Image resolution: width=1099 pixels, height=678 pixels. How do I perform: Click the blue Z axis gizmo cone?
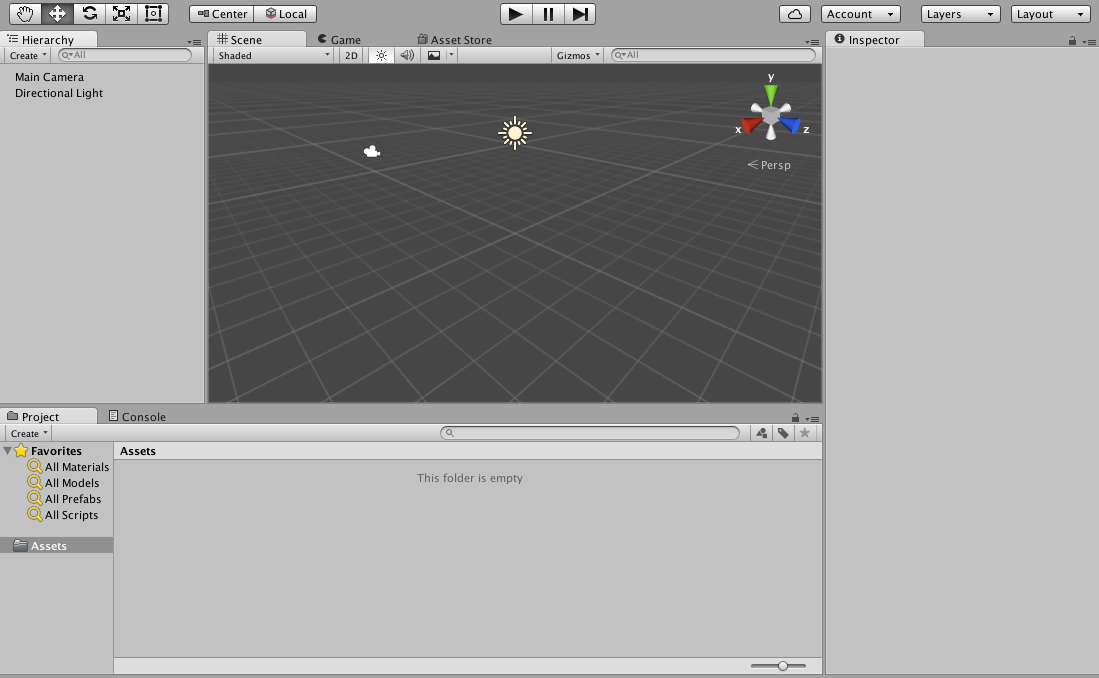coord(791,126)
